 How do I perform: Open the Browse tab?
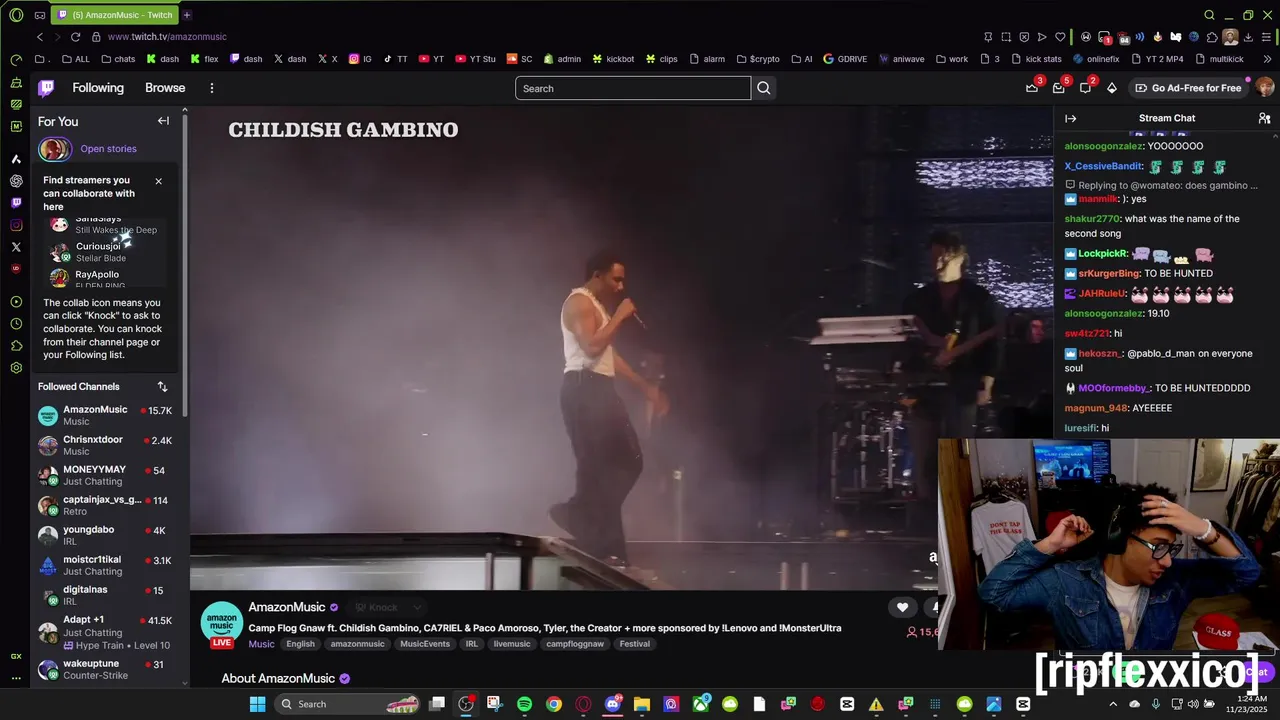165,88
